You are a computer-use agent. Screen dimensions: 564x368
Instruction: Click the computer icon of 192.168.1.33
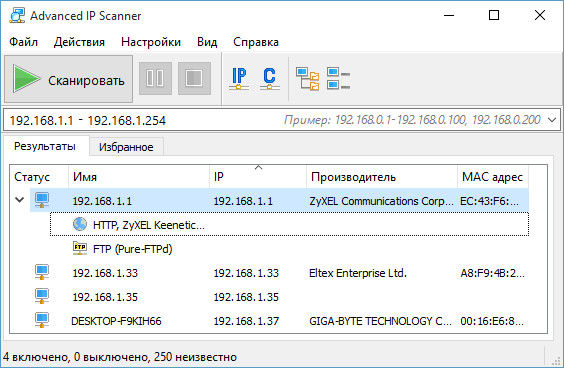(42, 272)
